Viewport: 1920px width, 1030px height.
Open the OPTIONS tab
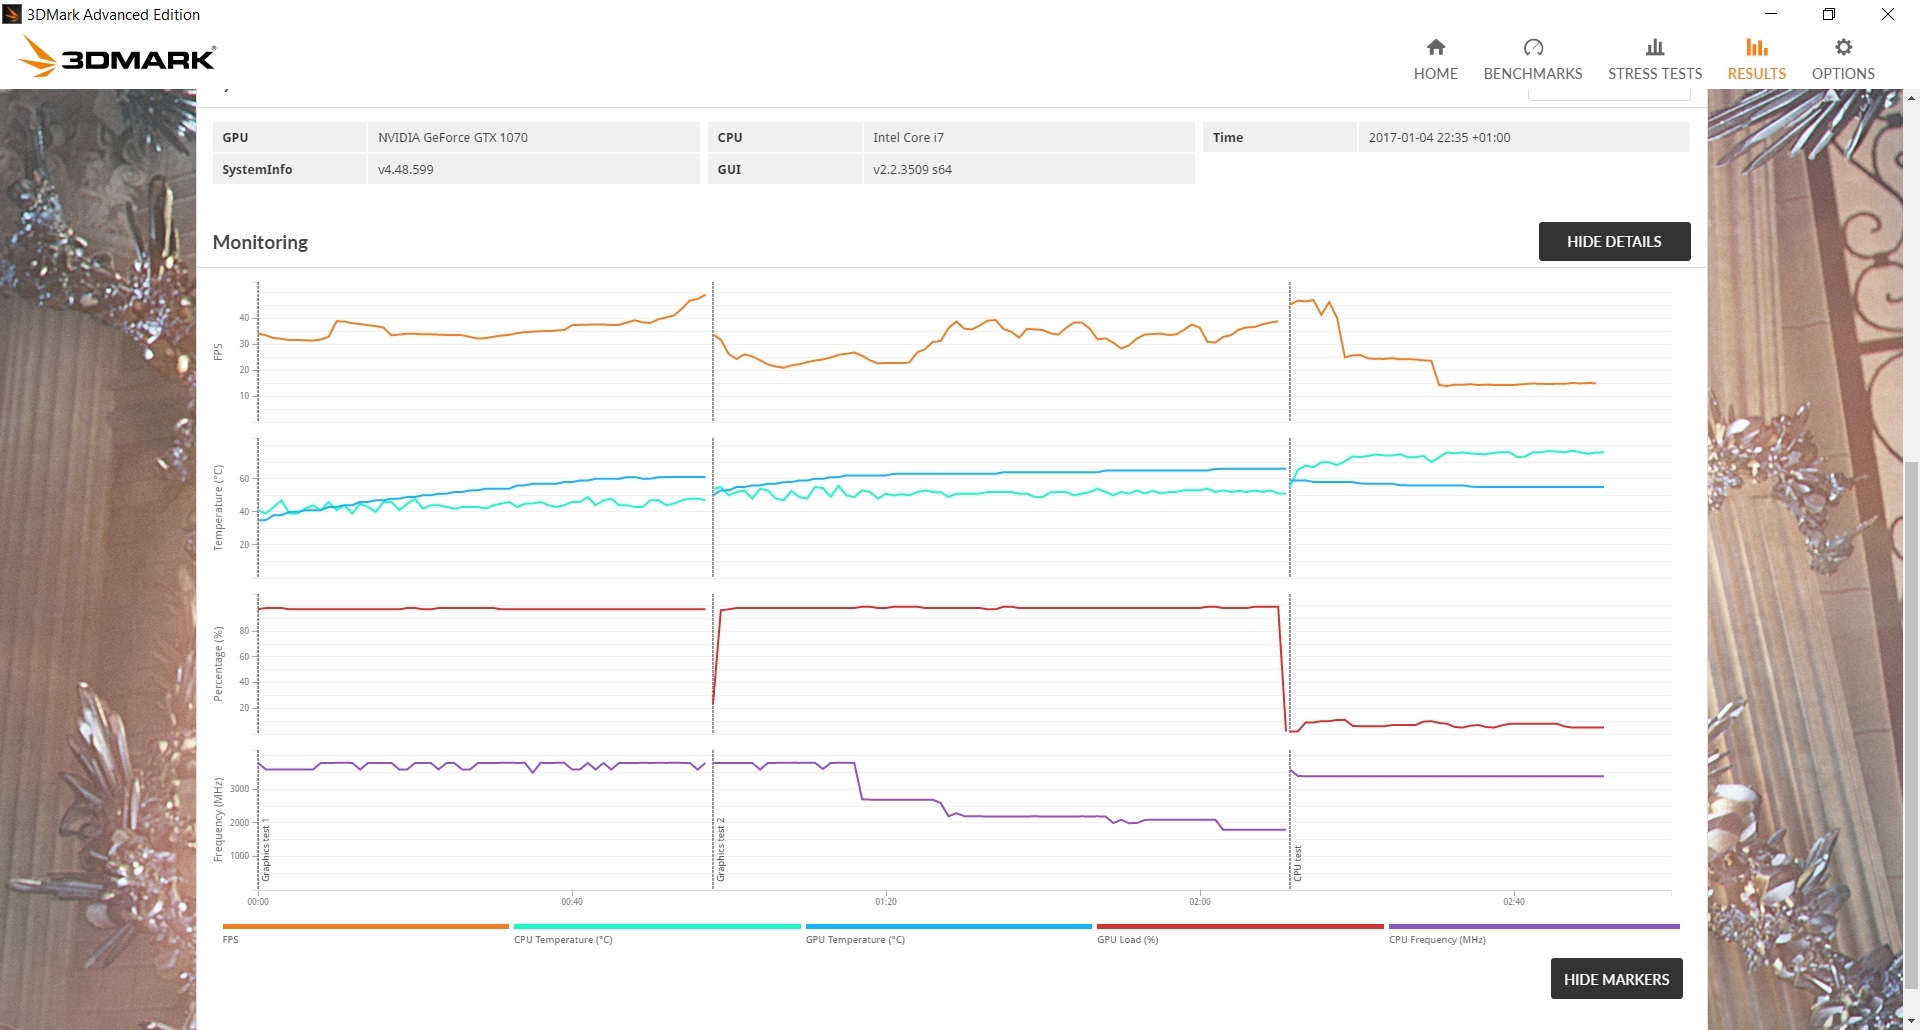coord(1843,60)
